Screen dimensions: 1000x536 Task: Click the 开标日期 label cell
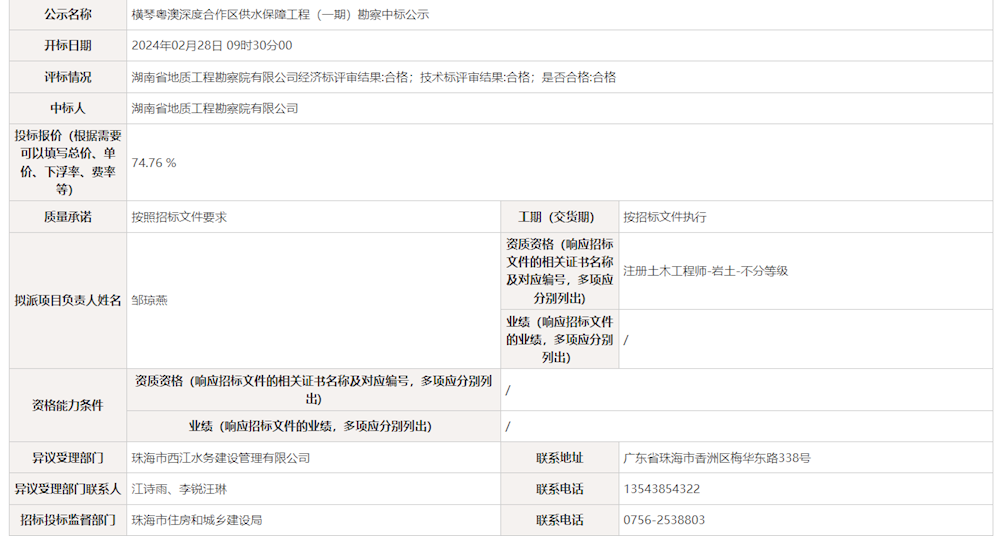point(68,46)
